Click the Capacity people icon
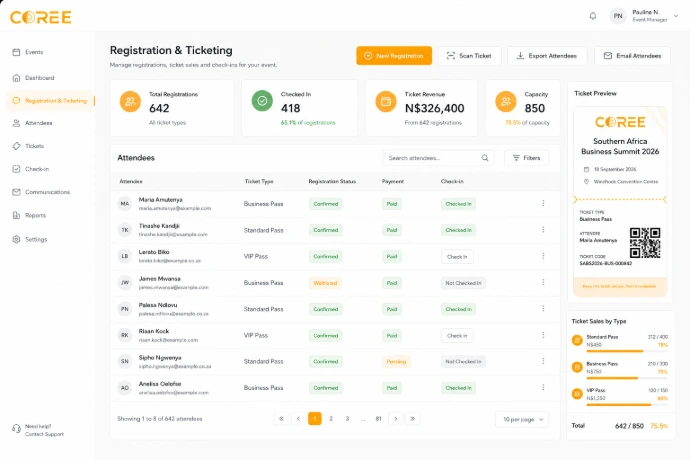 coord(506,102)
